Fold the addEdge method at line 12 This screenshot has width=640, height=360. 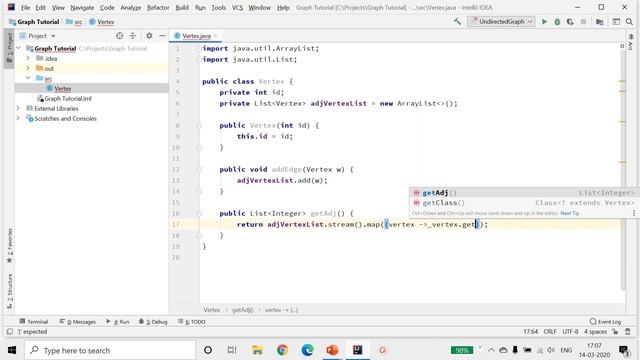tap(200, 169)
